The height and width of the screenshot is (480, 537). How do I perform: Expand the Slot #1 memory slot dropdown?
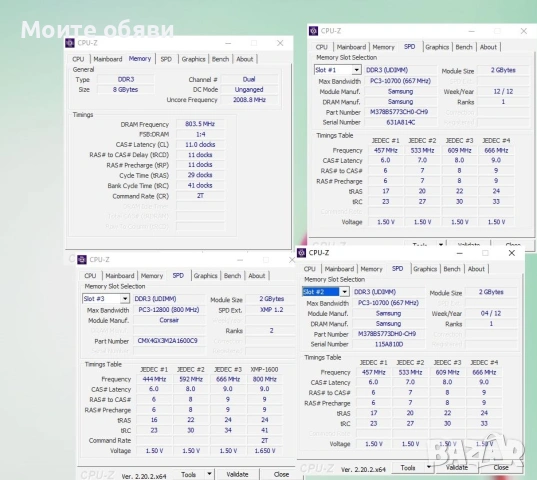(357, 70)
